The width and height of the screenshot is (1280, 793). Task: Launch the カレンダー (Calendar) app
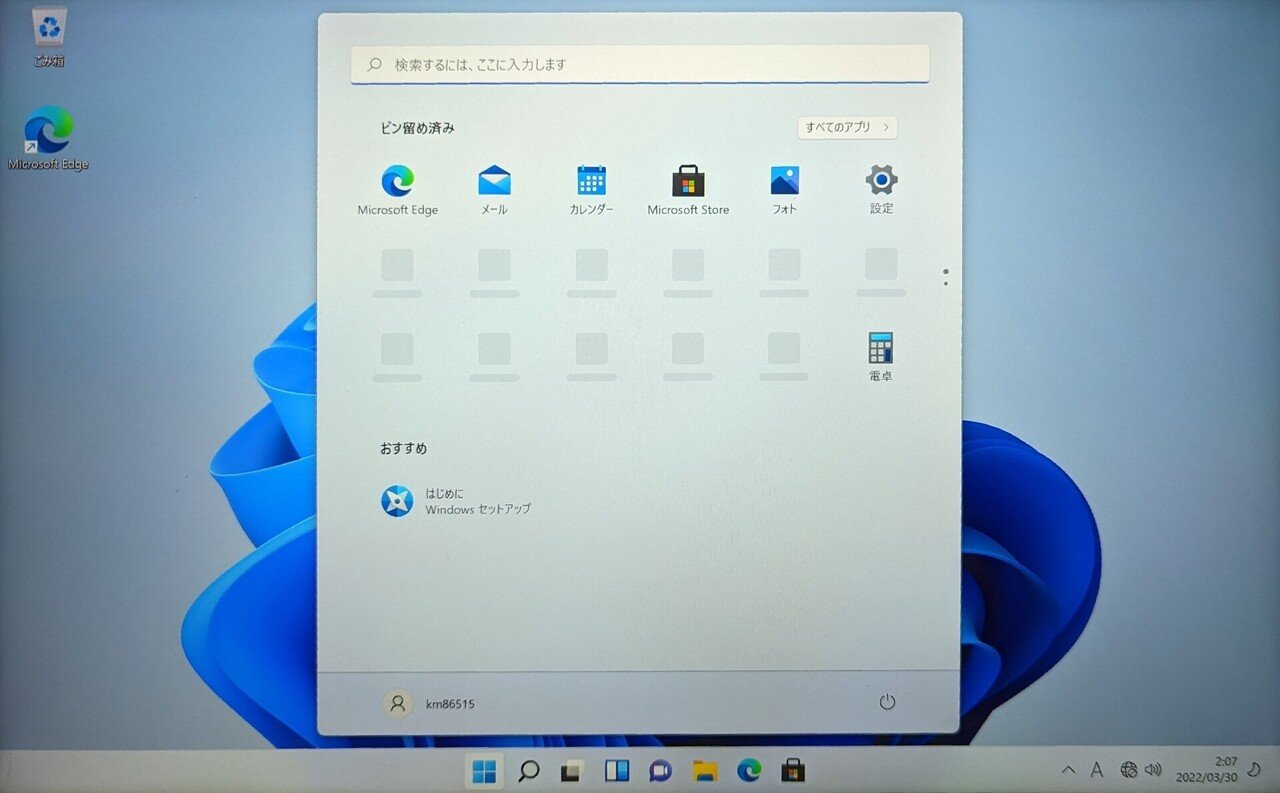(591, 183)
